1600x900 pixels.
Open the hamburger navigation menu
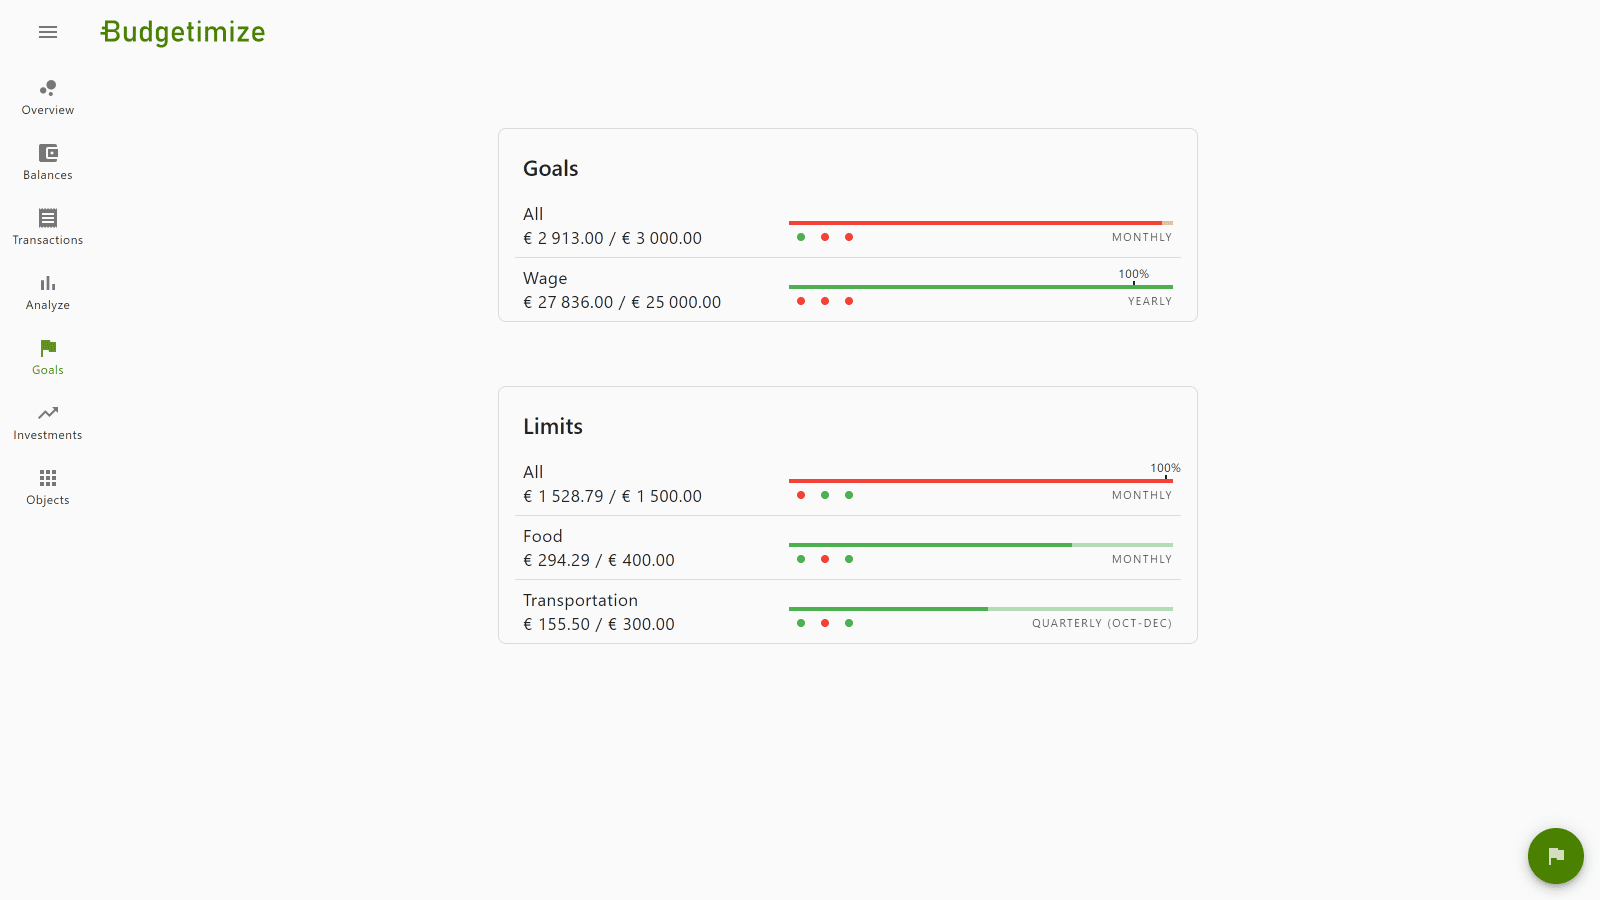[48, 32]
